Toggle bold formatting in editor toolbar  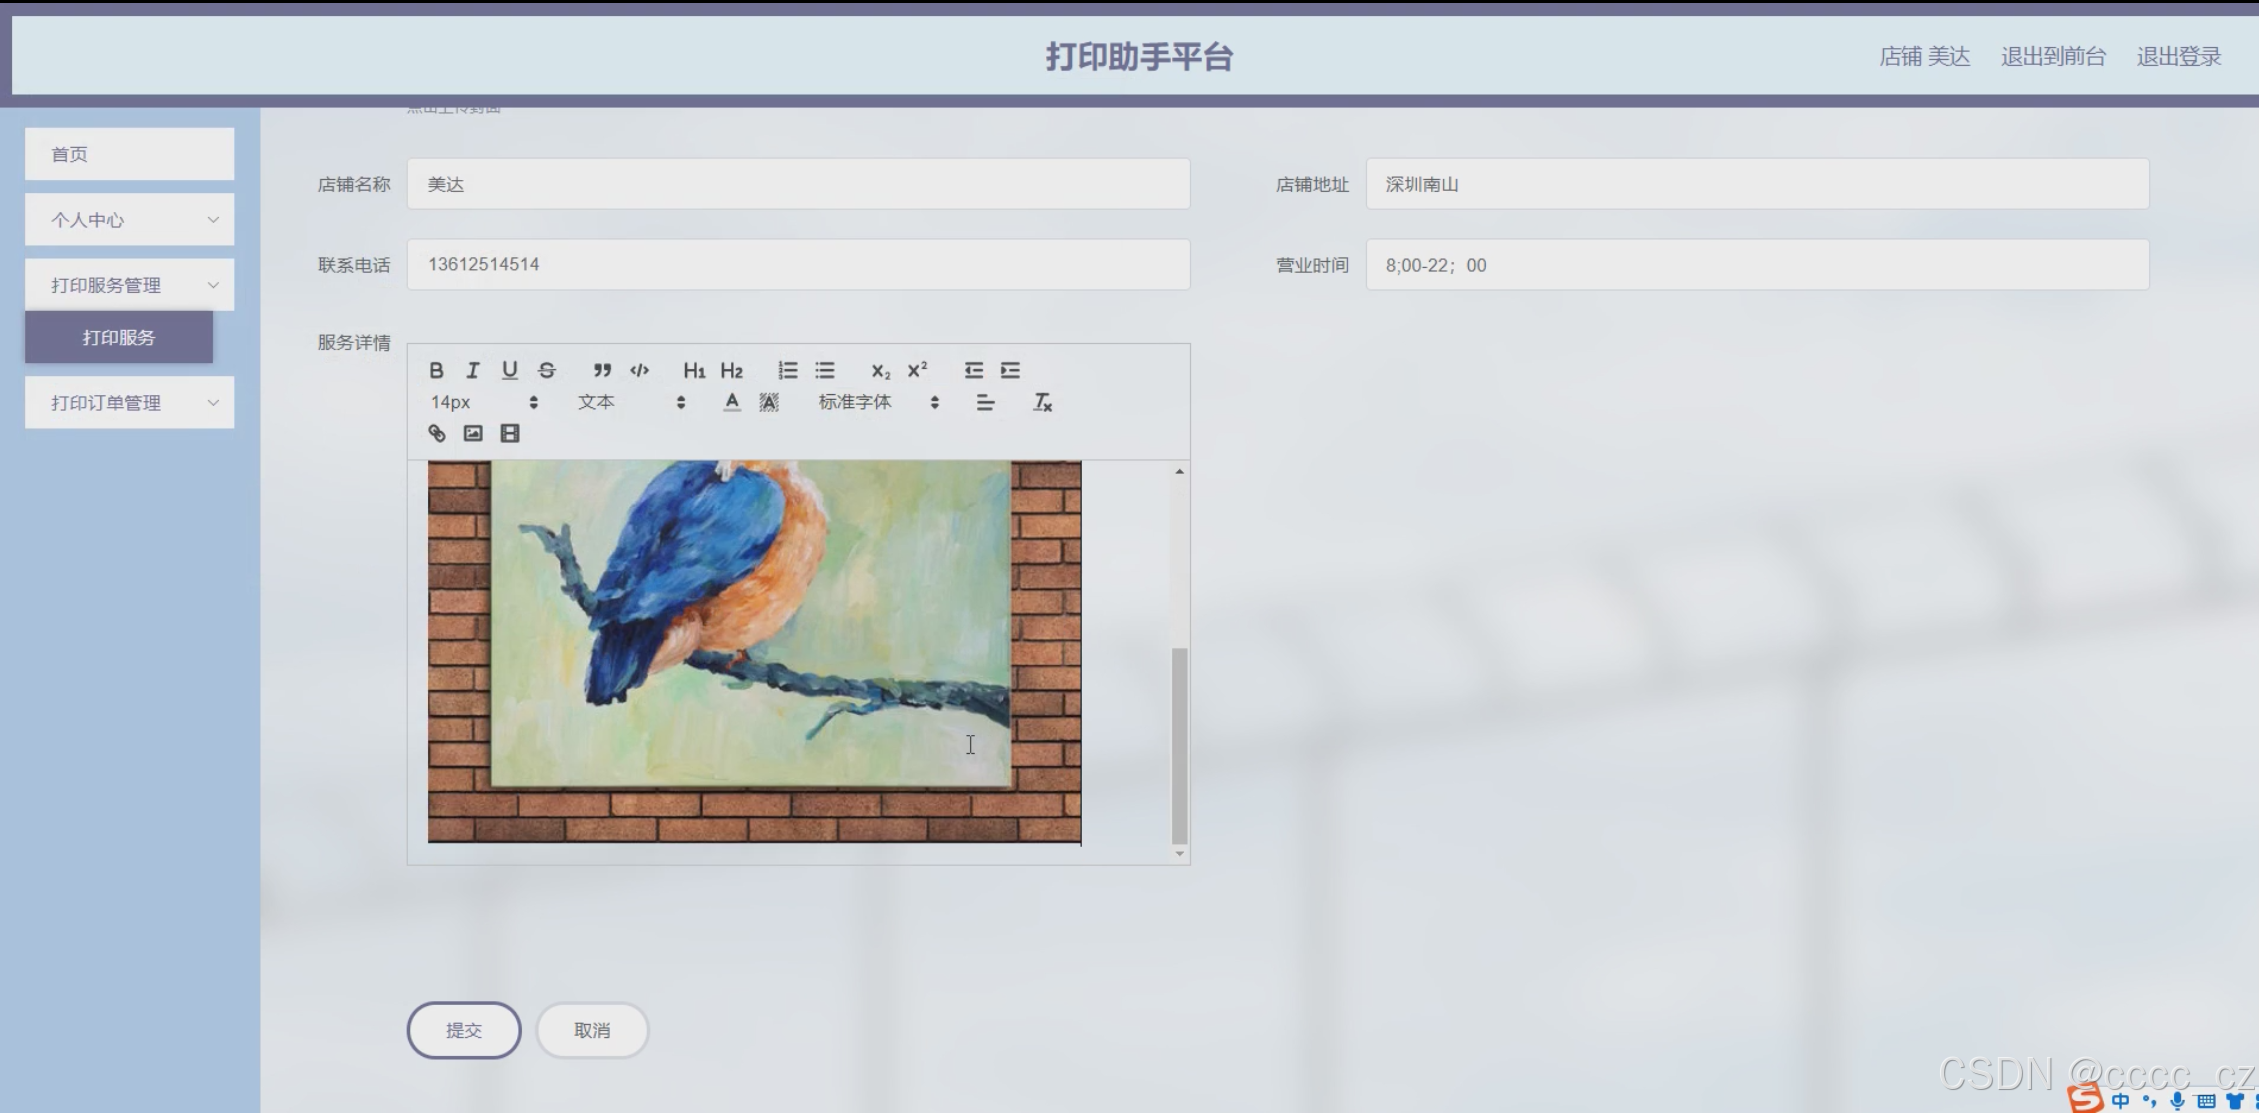click(x=436, y=370)
